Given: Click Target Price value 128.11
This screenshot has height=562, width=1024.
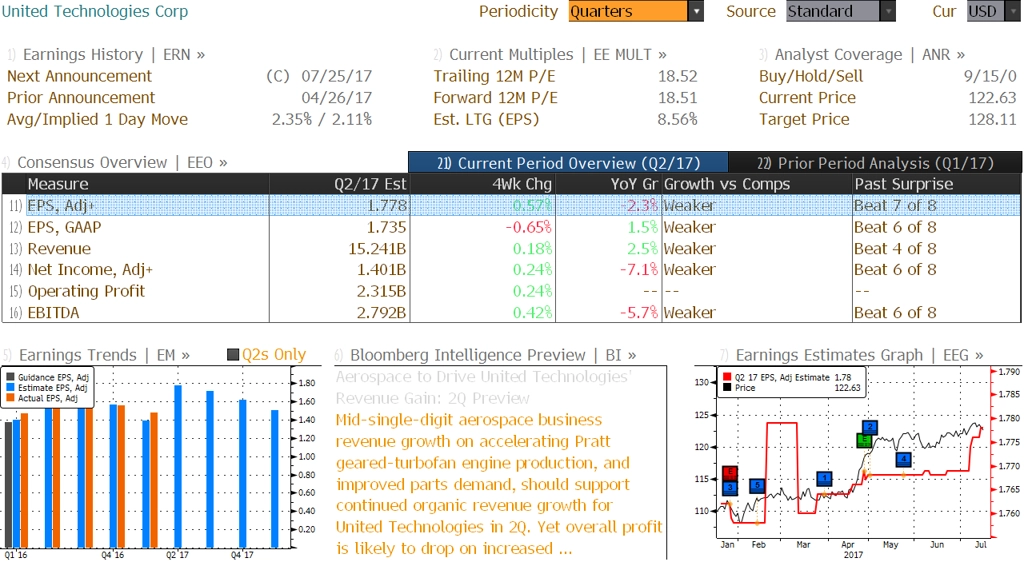Looking at the screenshot, I should point(993,119).
